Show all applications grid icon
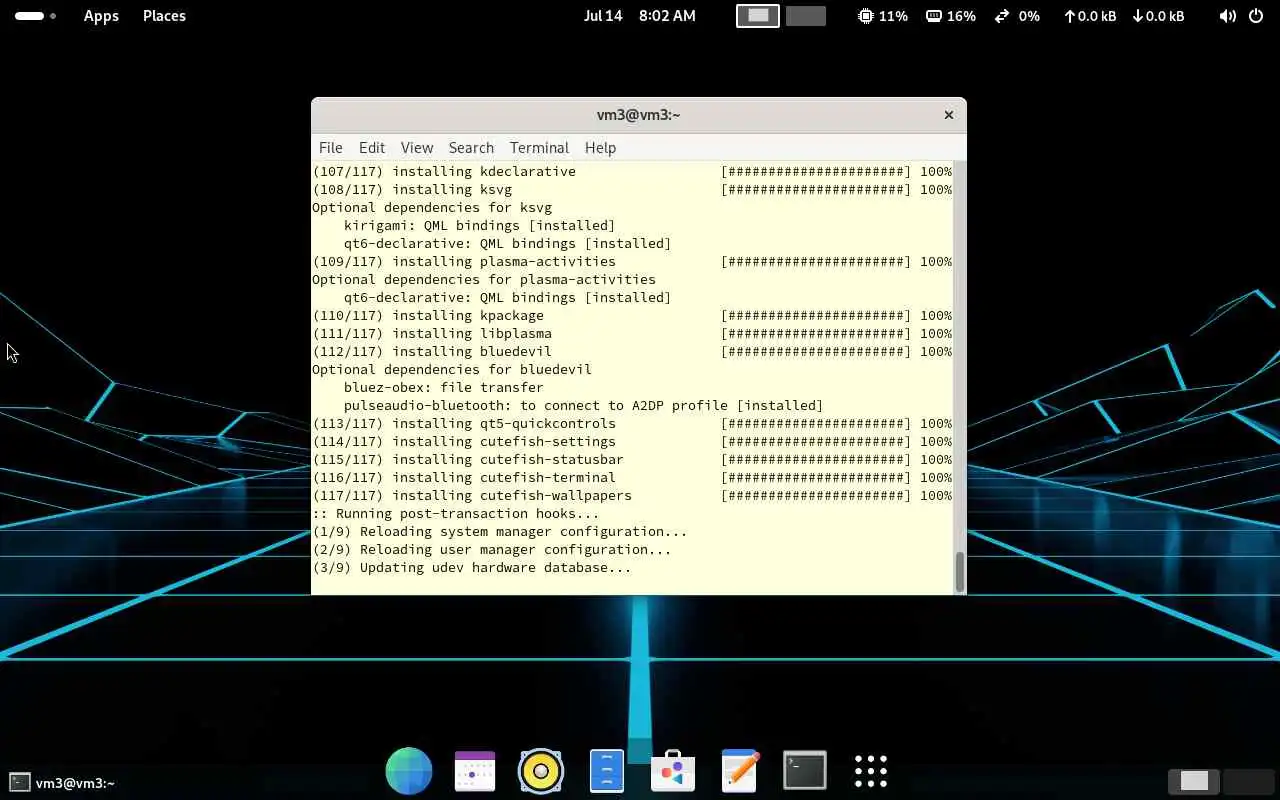The image size is (1280, 800). click(871, 771)
